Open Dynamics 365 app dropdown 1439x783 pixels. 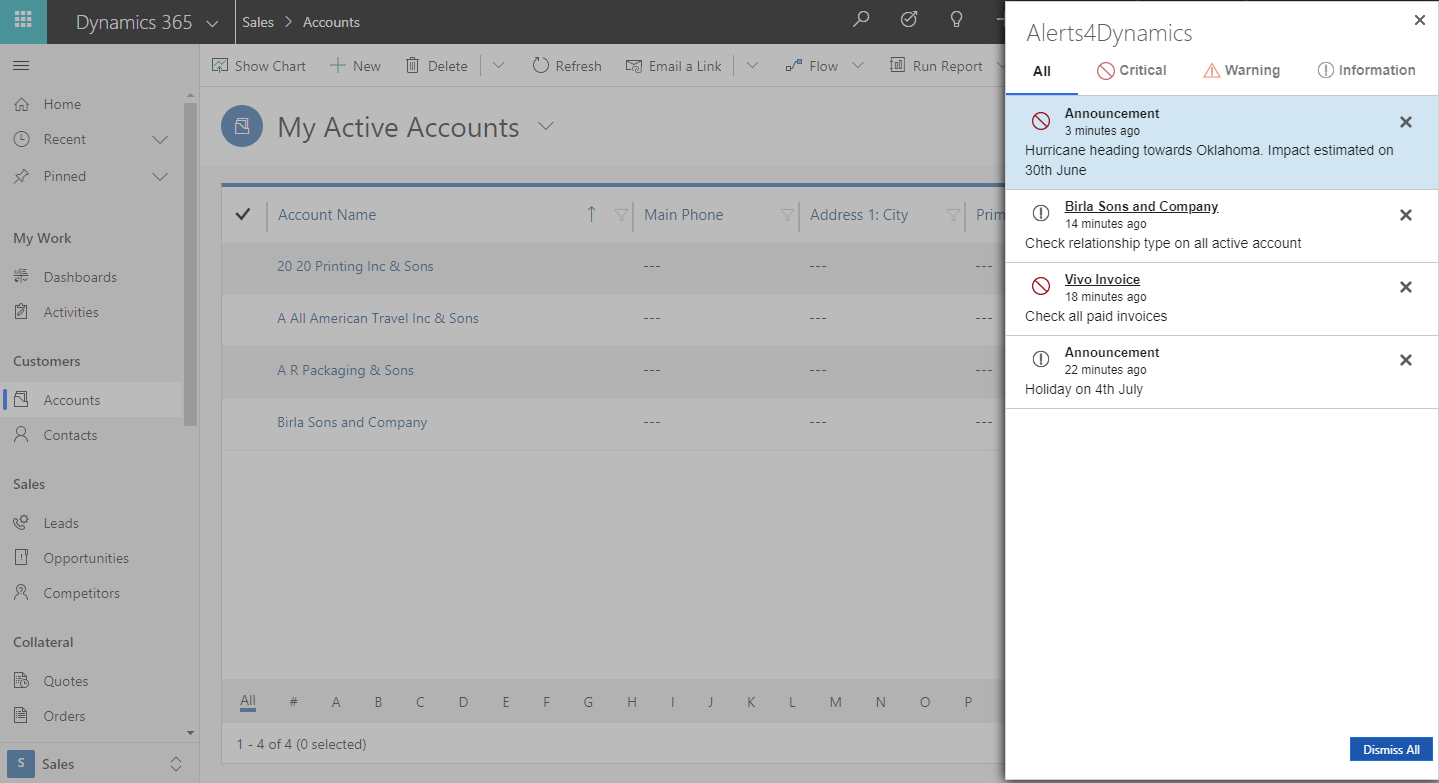212,23
